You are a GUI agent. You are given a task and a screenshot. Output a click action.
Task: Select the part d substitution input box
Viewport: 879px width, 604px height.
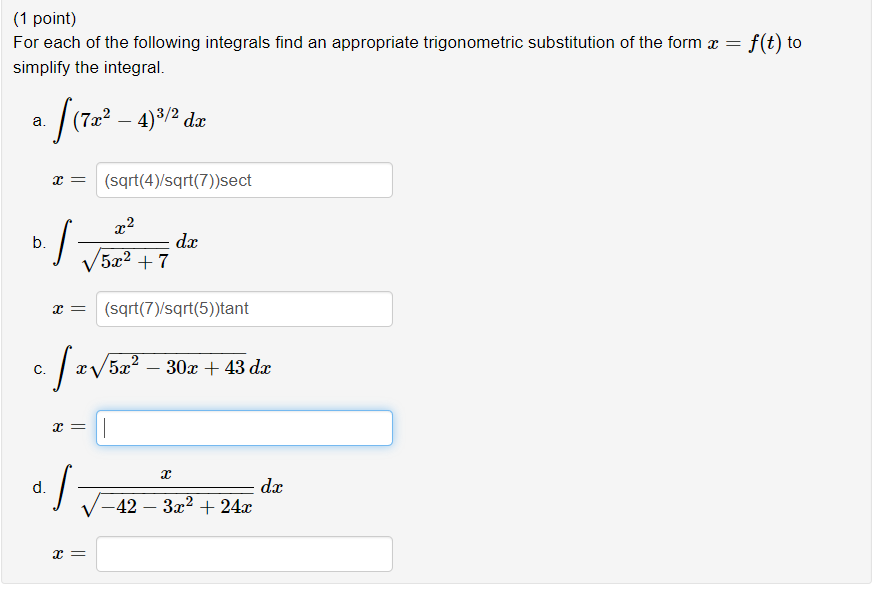tap(243, 553)
